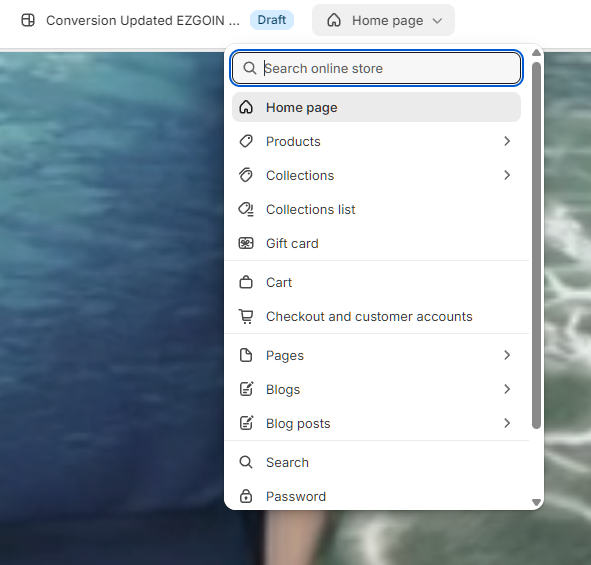This screenshot has height=565, width=591.
Task: Click the Conversion Updated EZGOIN theme name
Action: 143,20
